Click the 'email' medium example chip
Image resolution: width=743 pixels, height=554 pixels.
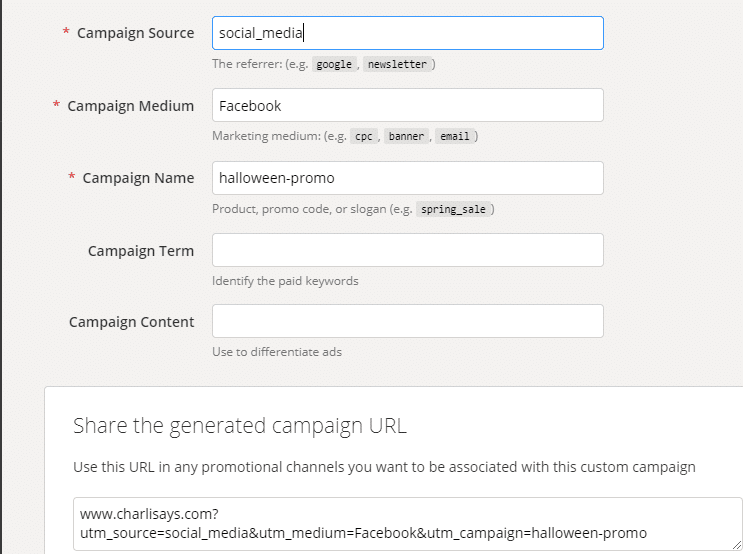(x=454, y=136)
